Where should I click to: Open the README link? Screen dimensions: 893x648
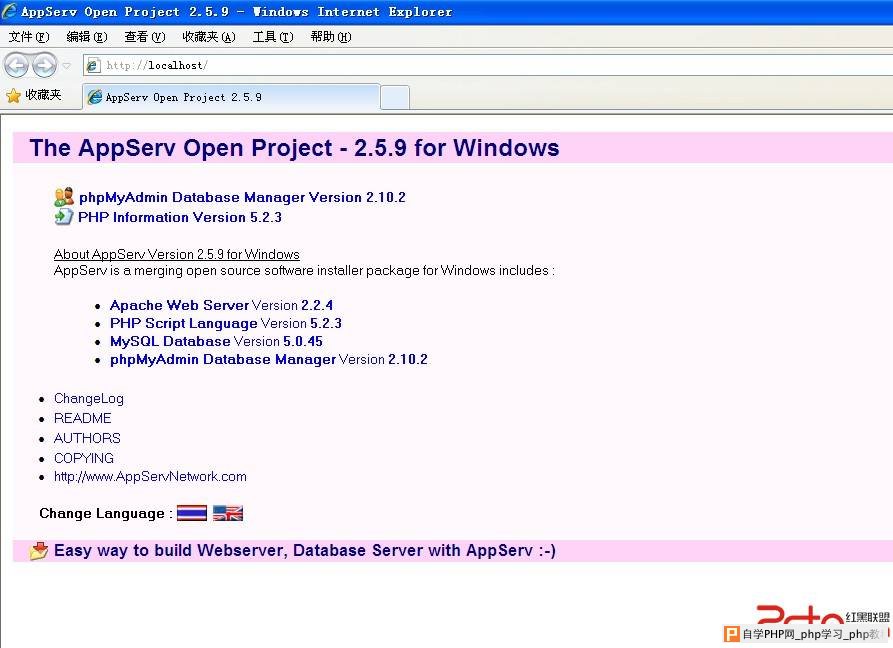click(83, 419)
